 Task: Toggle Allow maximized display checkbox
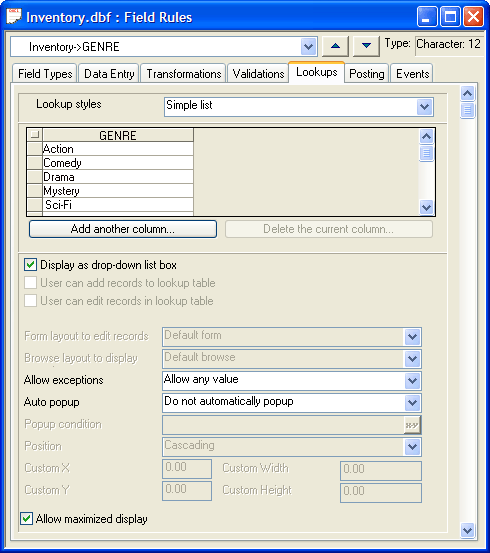(x=26, y=518)
